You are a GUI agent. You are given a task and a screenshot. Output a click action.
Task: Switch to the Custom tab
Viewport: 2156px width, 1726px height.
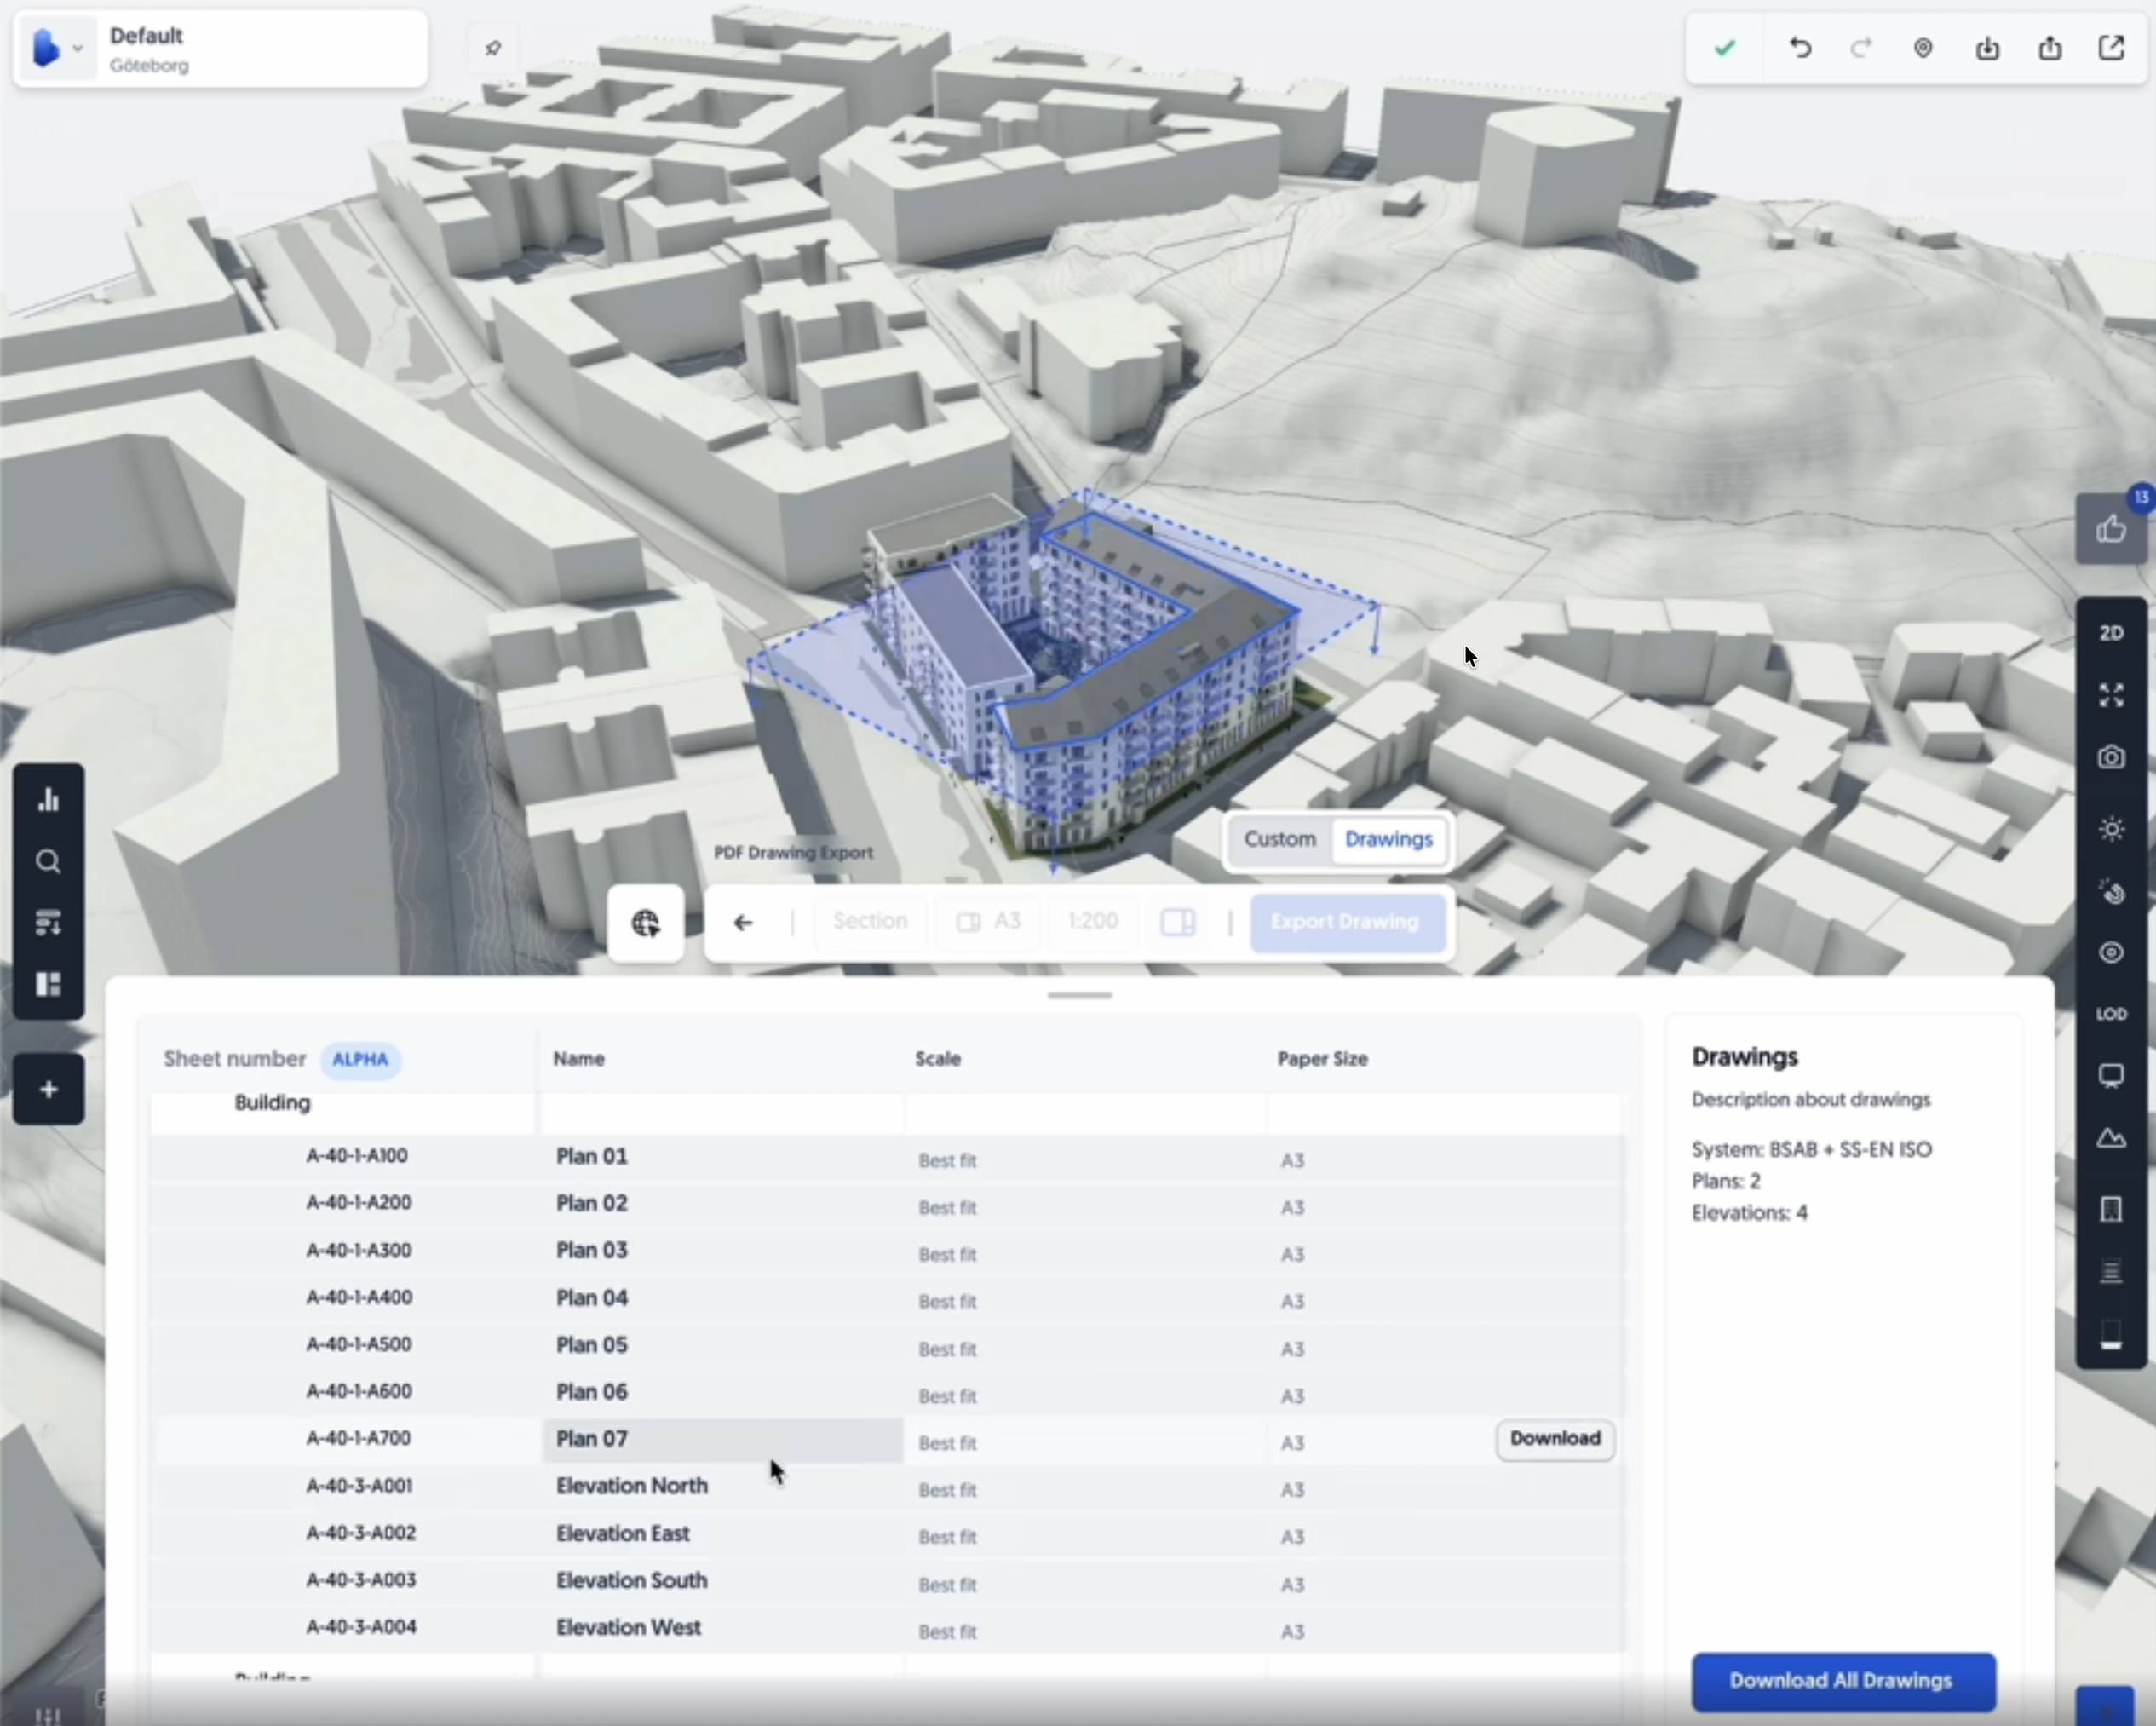(1279, 839)
